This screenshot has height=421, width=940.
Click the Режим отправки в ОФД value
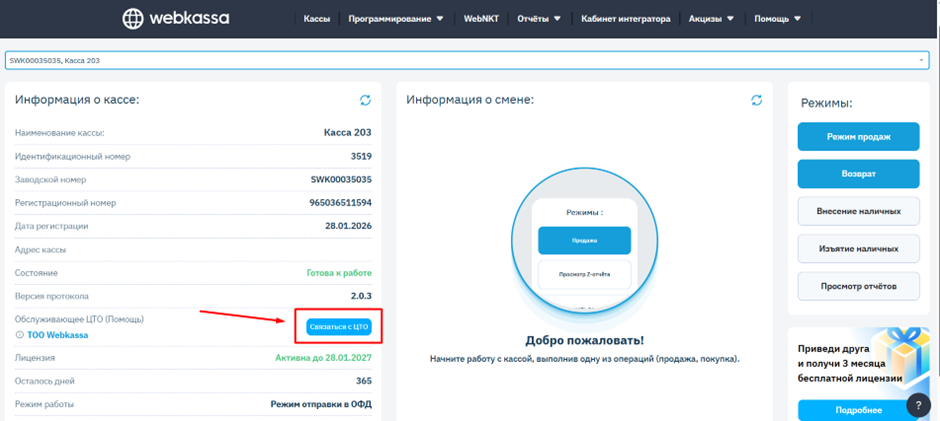321,404
